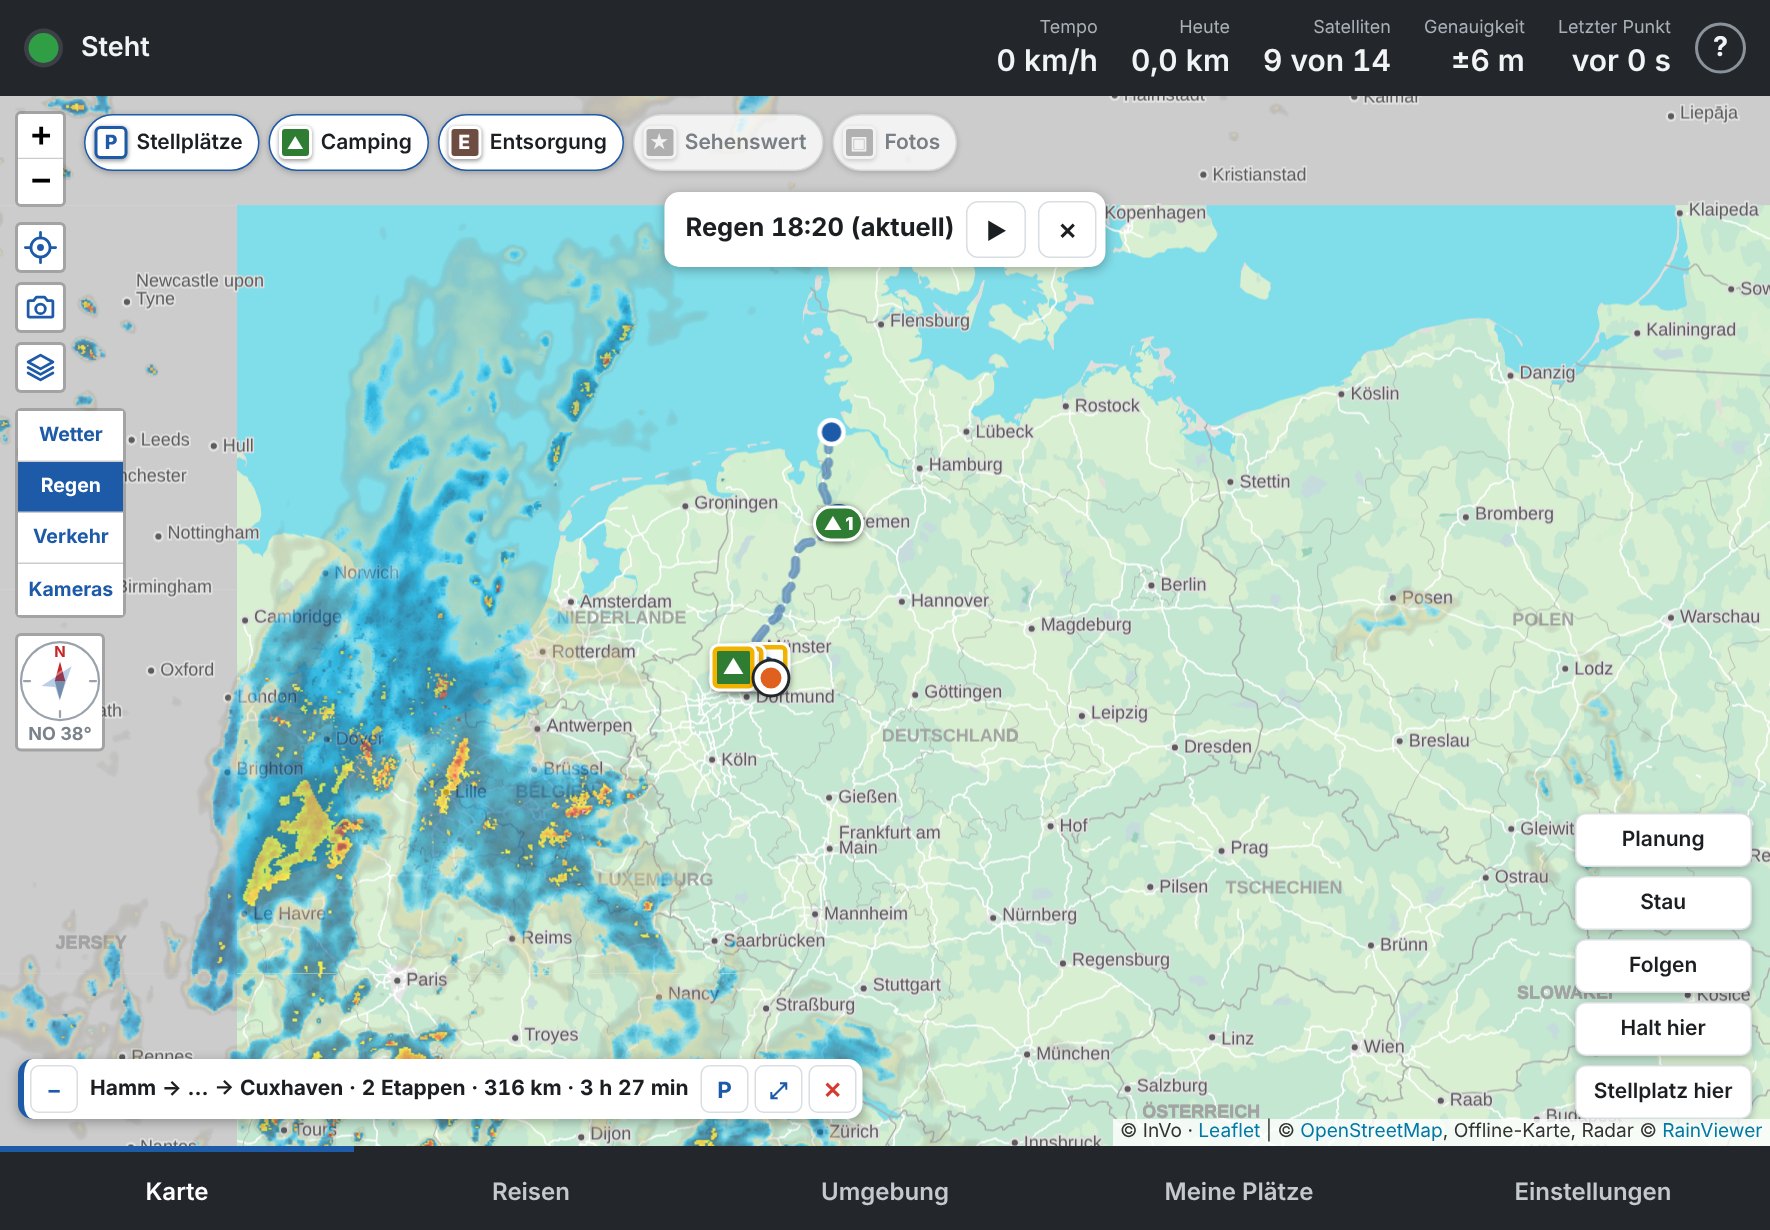
Task: Click the green Steht status indicator
Action: pos(44,47)
